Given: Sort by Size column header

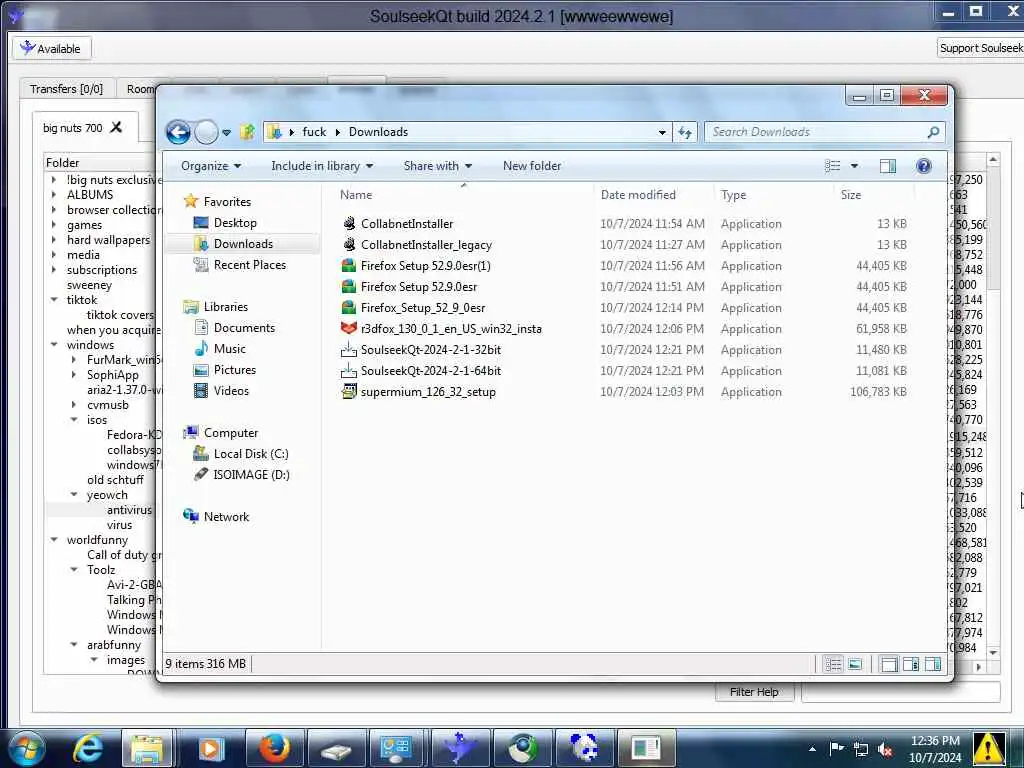Looking at the screenshot, I should 851,195.
